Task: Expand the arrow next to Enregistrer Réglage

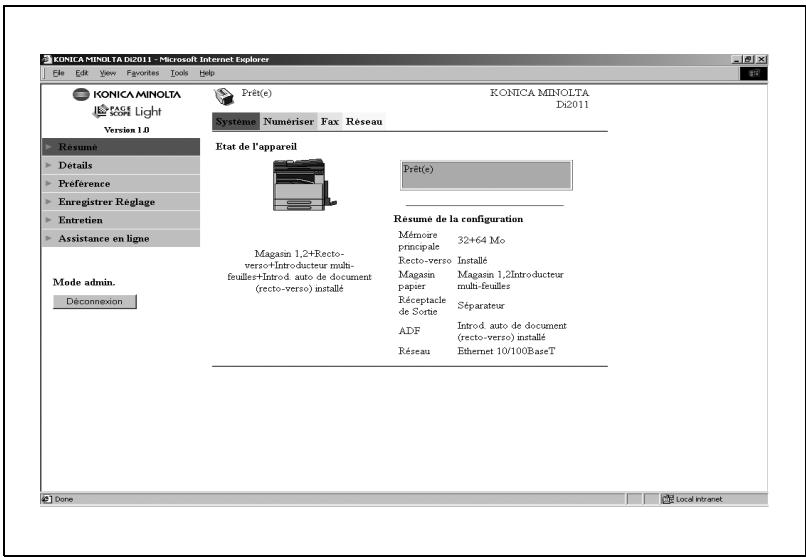Action: (x=49, y=201)
